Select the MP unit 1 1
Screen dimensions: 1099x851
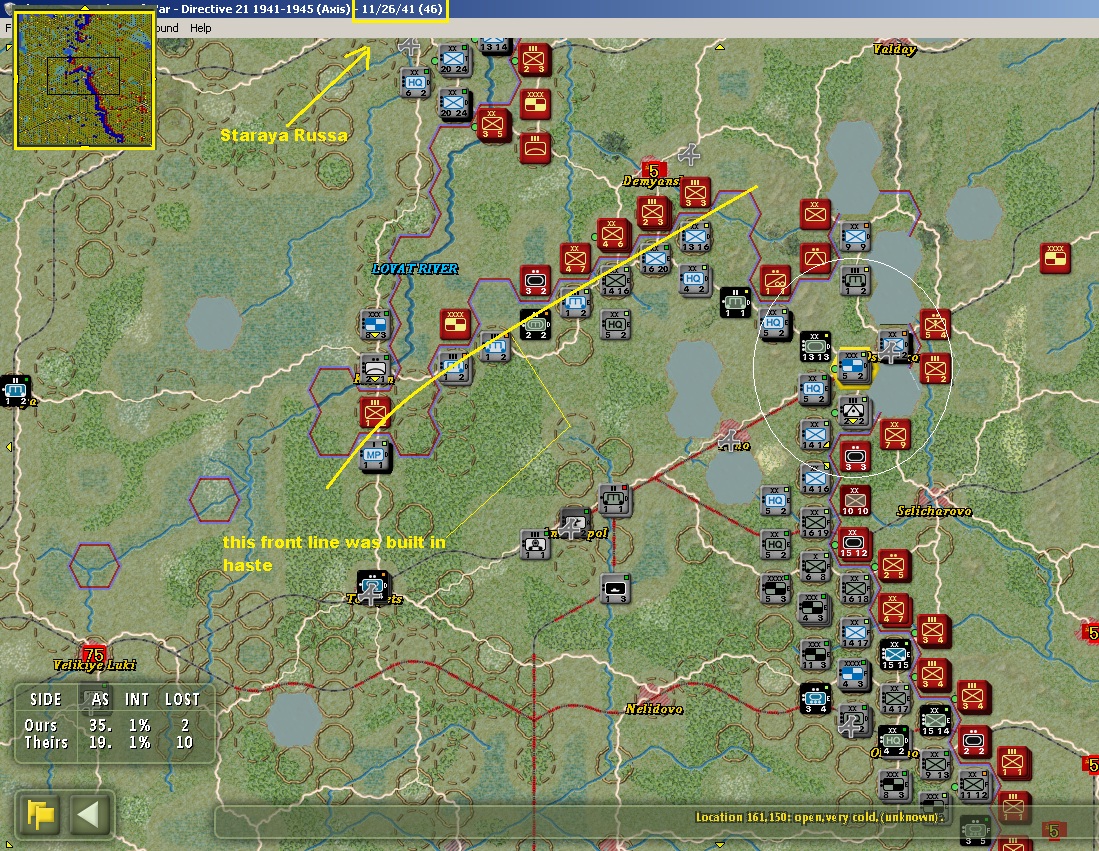(374, 457)
